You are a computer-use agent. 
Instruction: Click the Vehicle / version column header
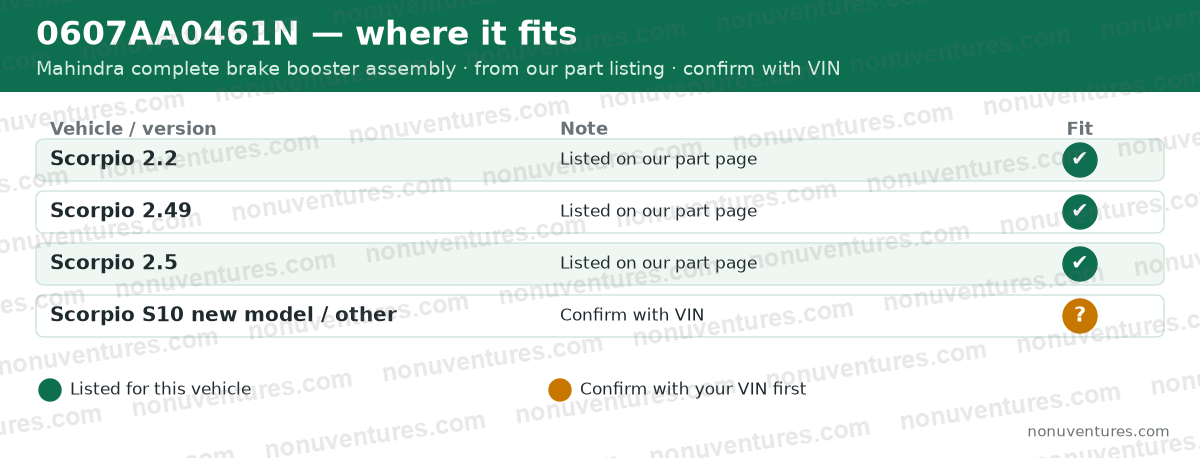click(x=133, y=128)
